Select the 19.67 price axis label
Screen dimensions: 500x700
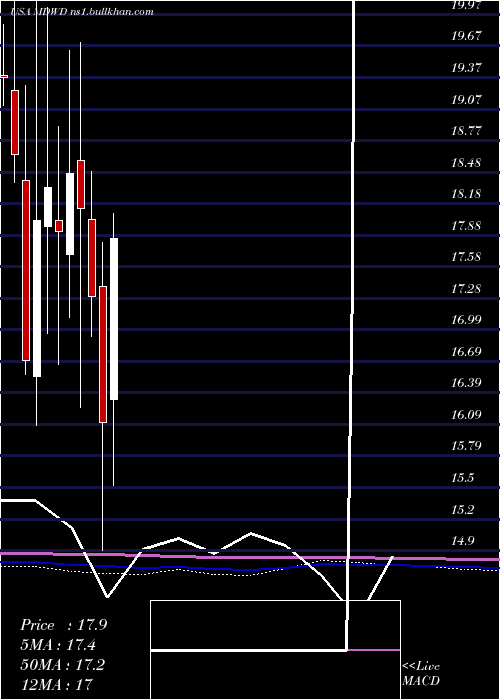point(466,36)
